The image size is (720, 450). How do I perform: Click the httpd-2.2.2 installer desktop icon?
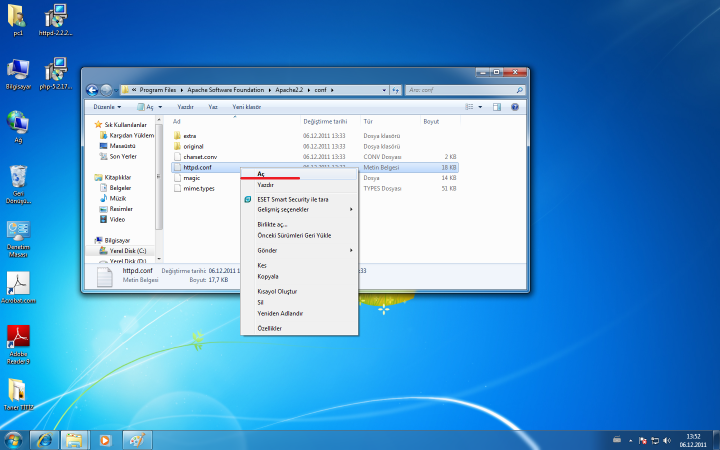pyautogui.click(x=57, y=16)
